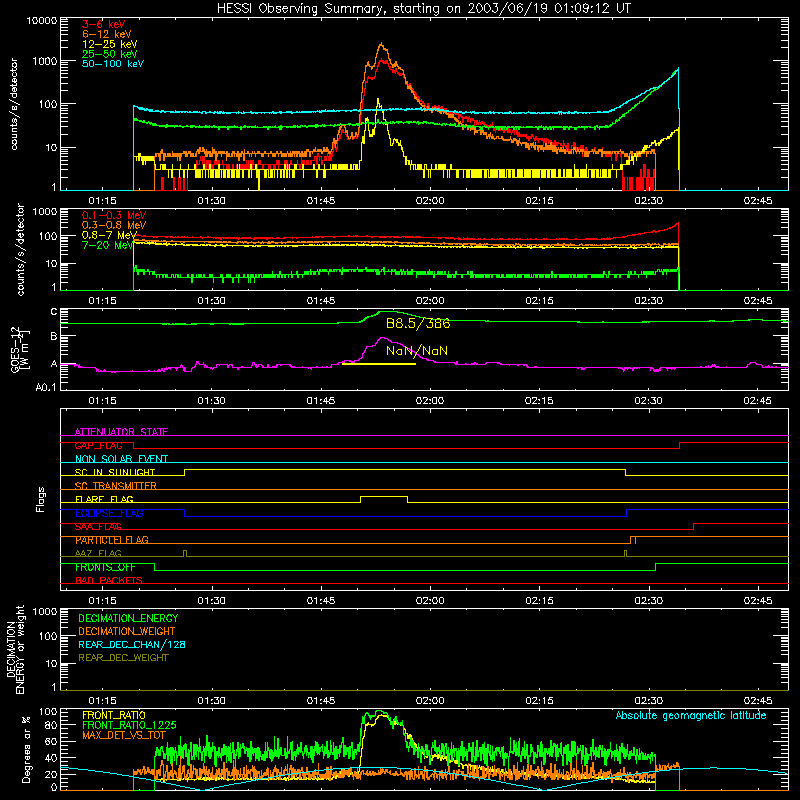The height and width of the screenshot is (800, 800).
Task: Click the B8.5/386 flare annotation
Action: click(418, 323)
